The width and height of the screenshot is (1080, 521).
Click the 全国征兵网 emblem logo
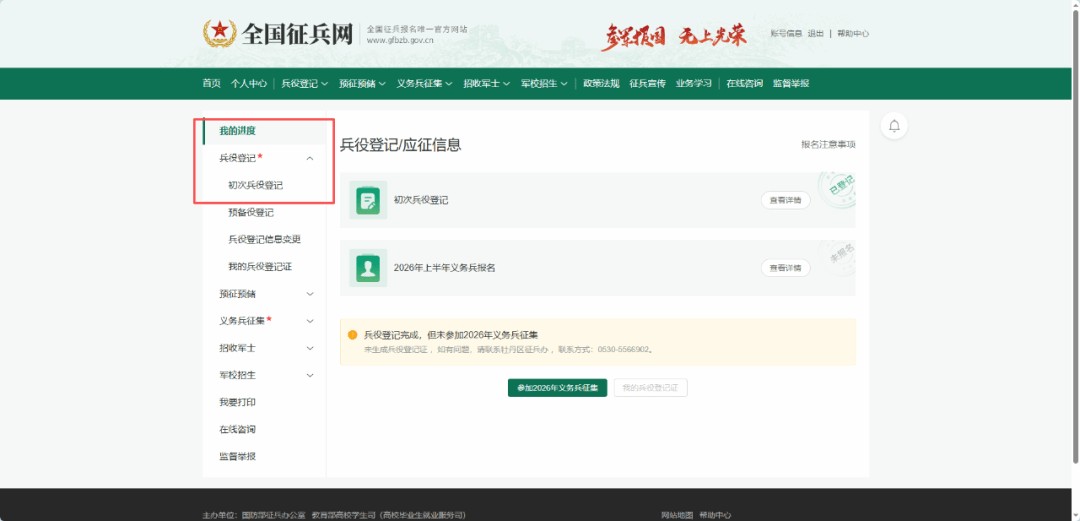click(216, 34)
